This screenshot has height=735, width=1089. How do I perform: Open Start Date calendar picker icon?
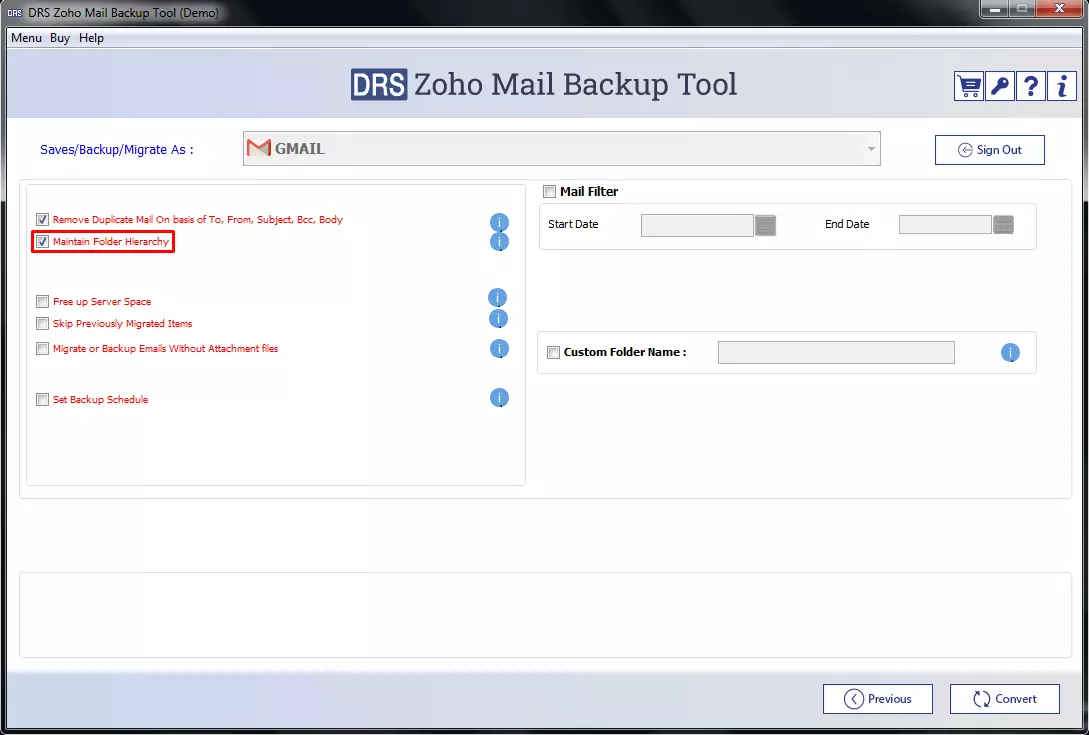coord(766,225)
